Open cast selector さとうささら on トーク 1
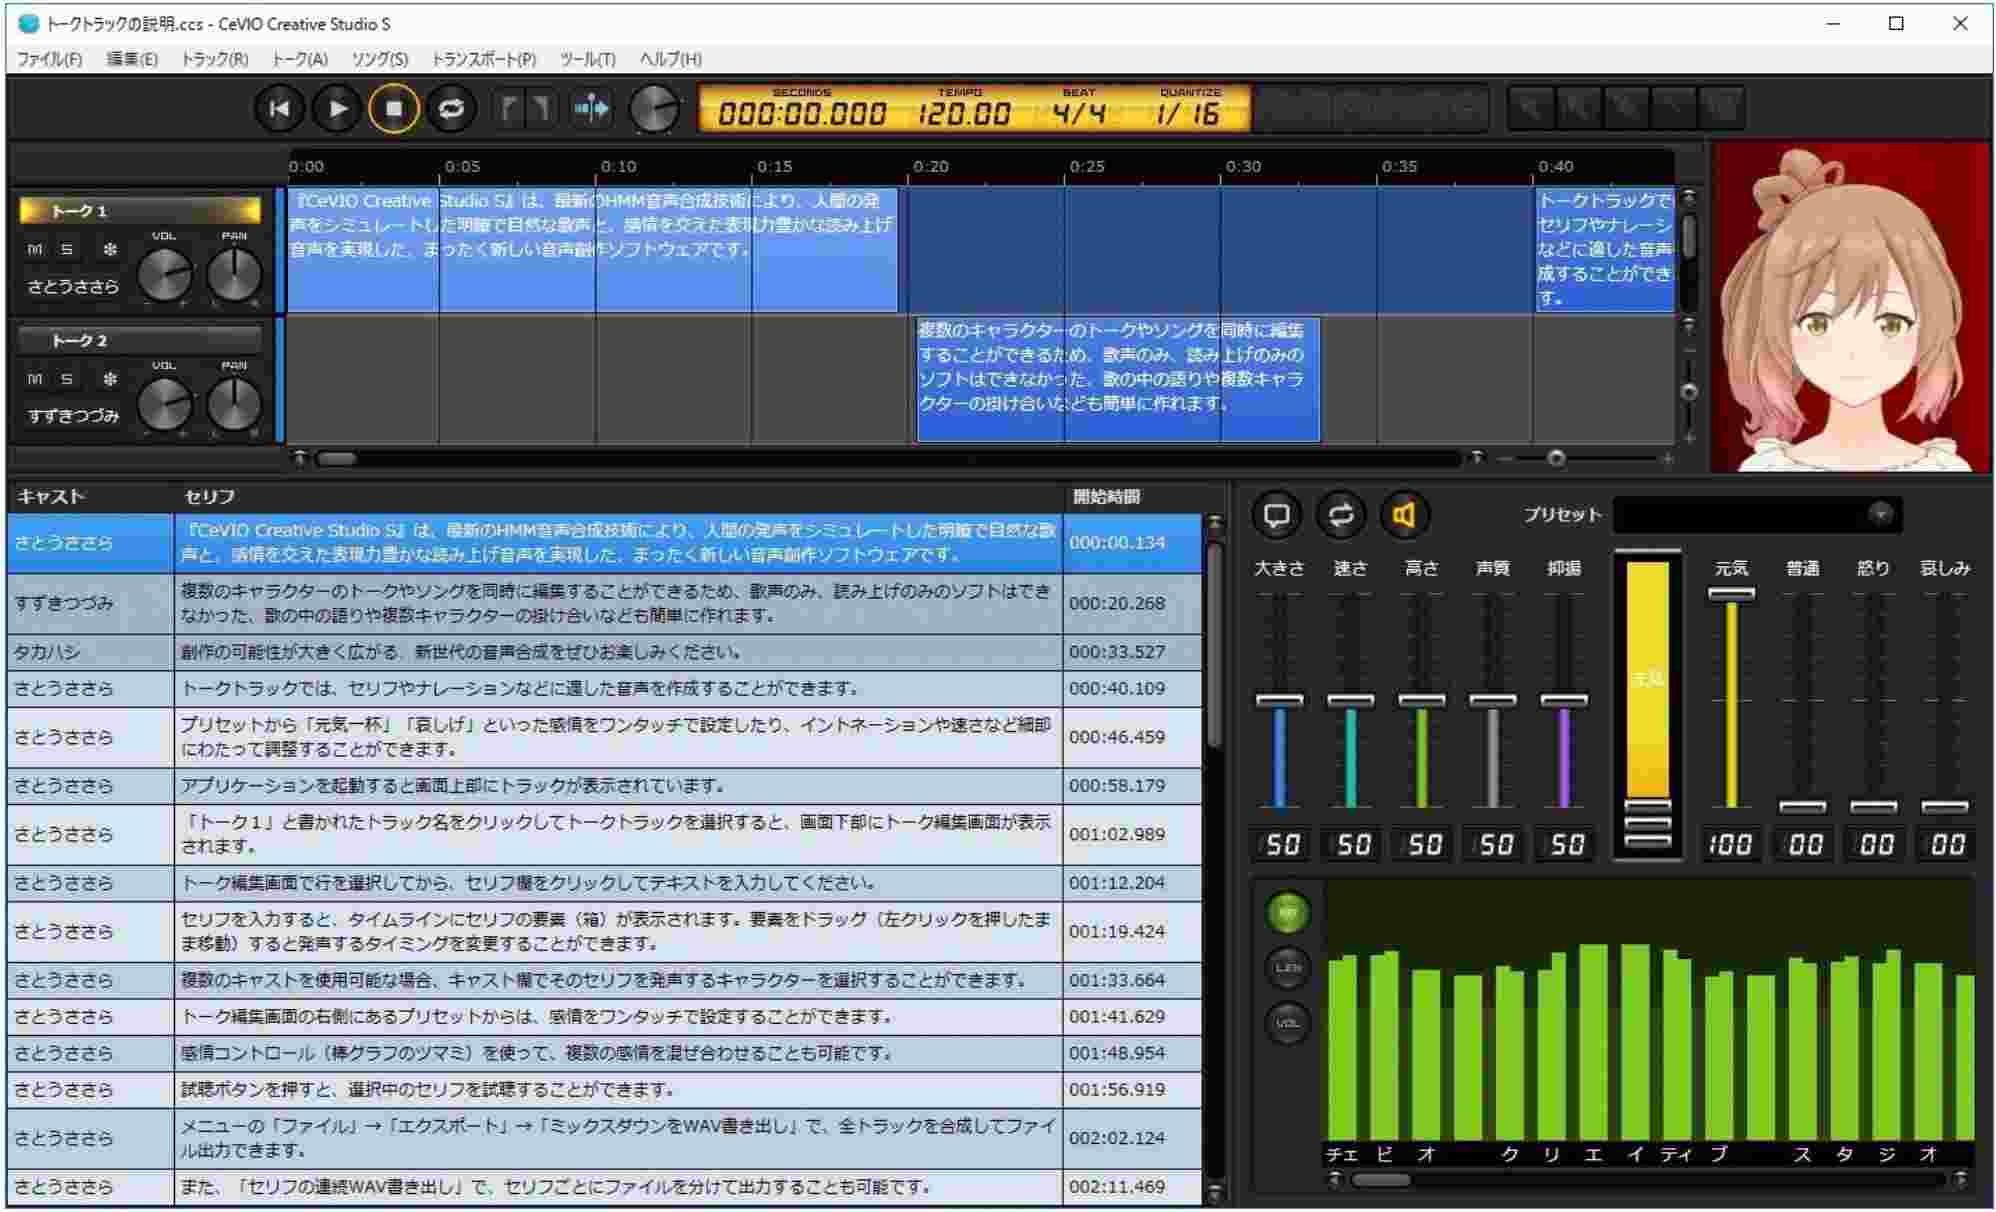Viewport: 1996px width, 1212px height. (73, 287)
